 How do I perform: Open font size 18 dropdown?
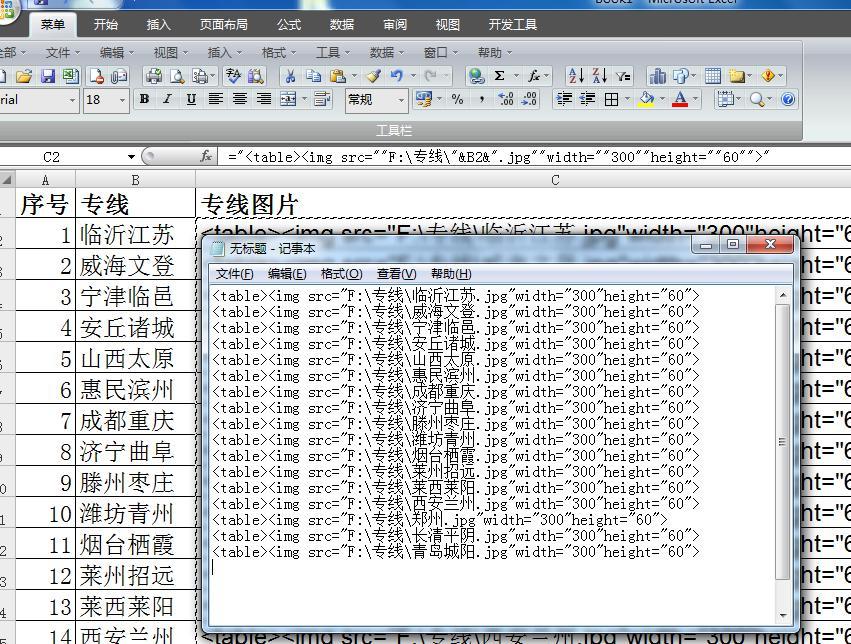pos(122,100)
